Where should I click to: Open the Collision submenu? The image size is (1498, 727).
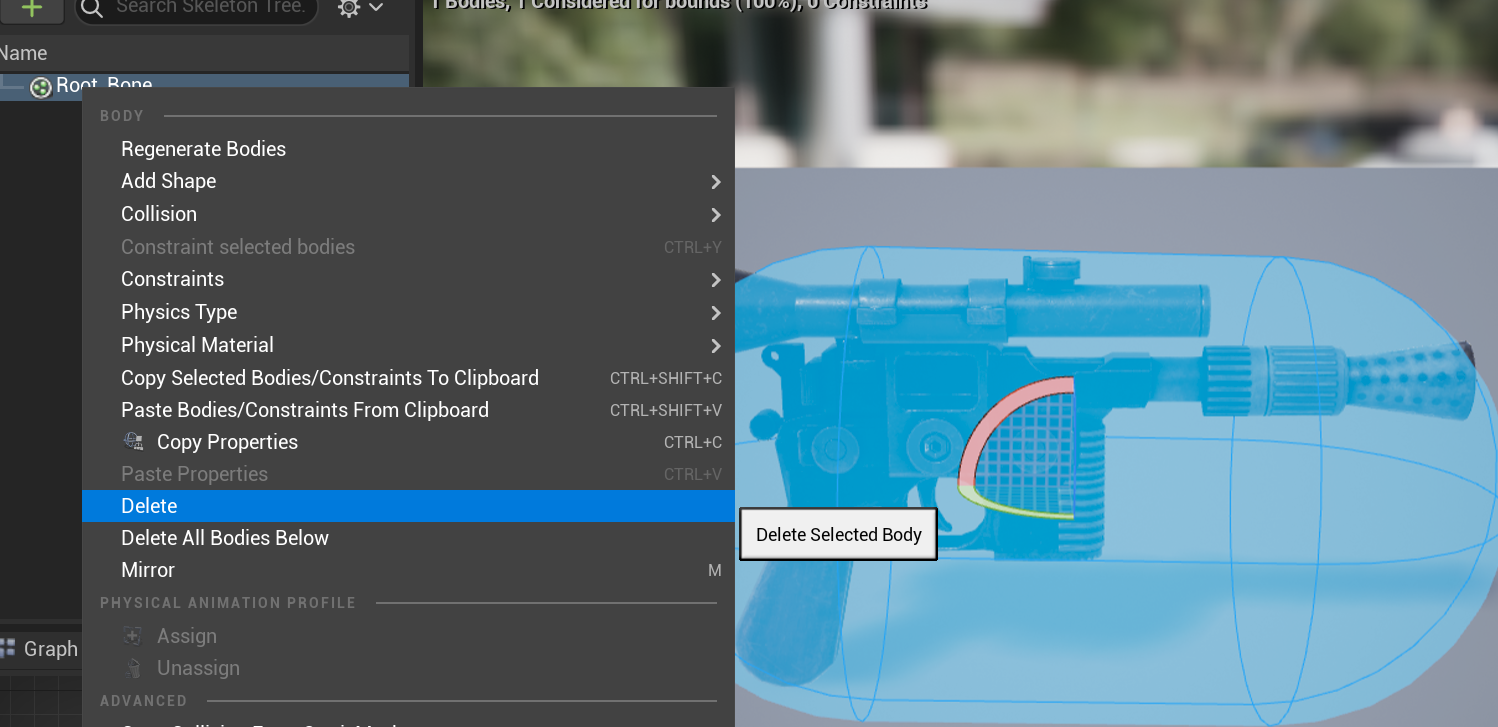[x=408, y=214]
